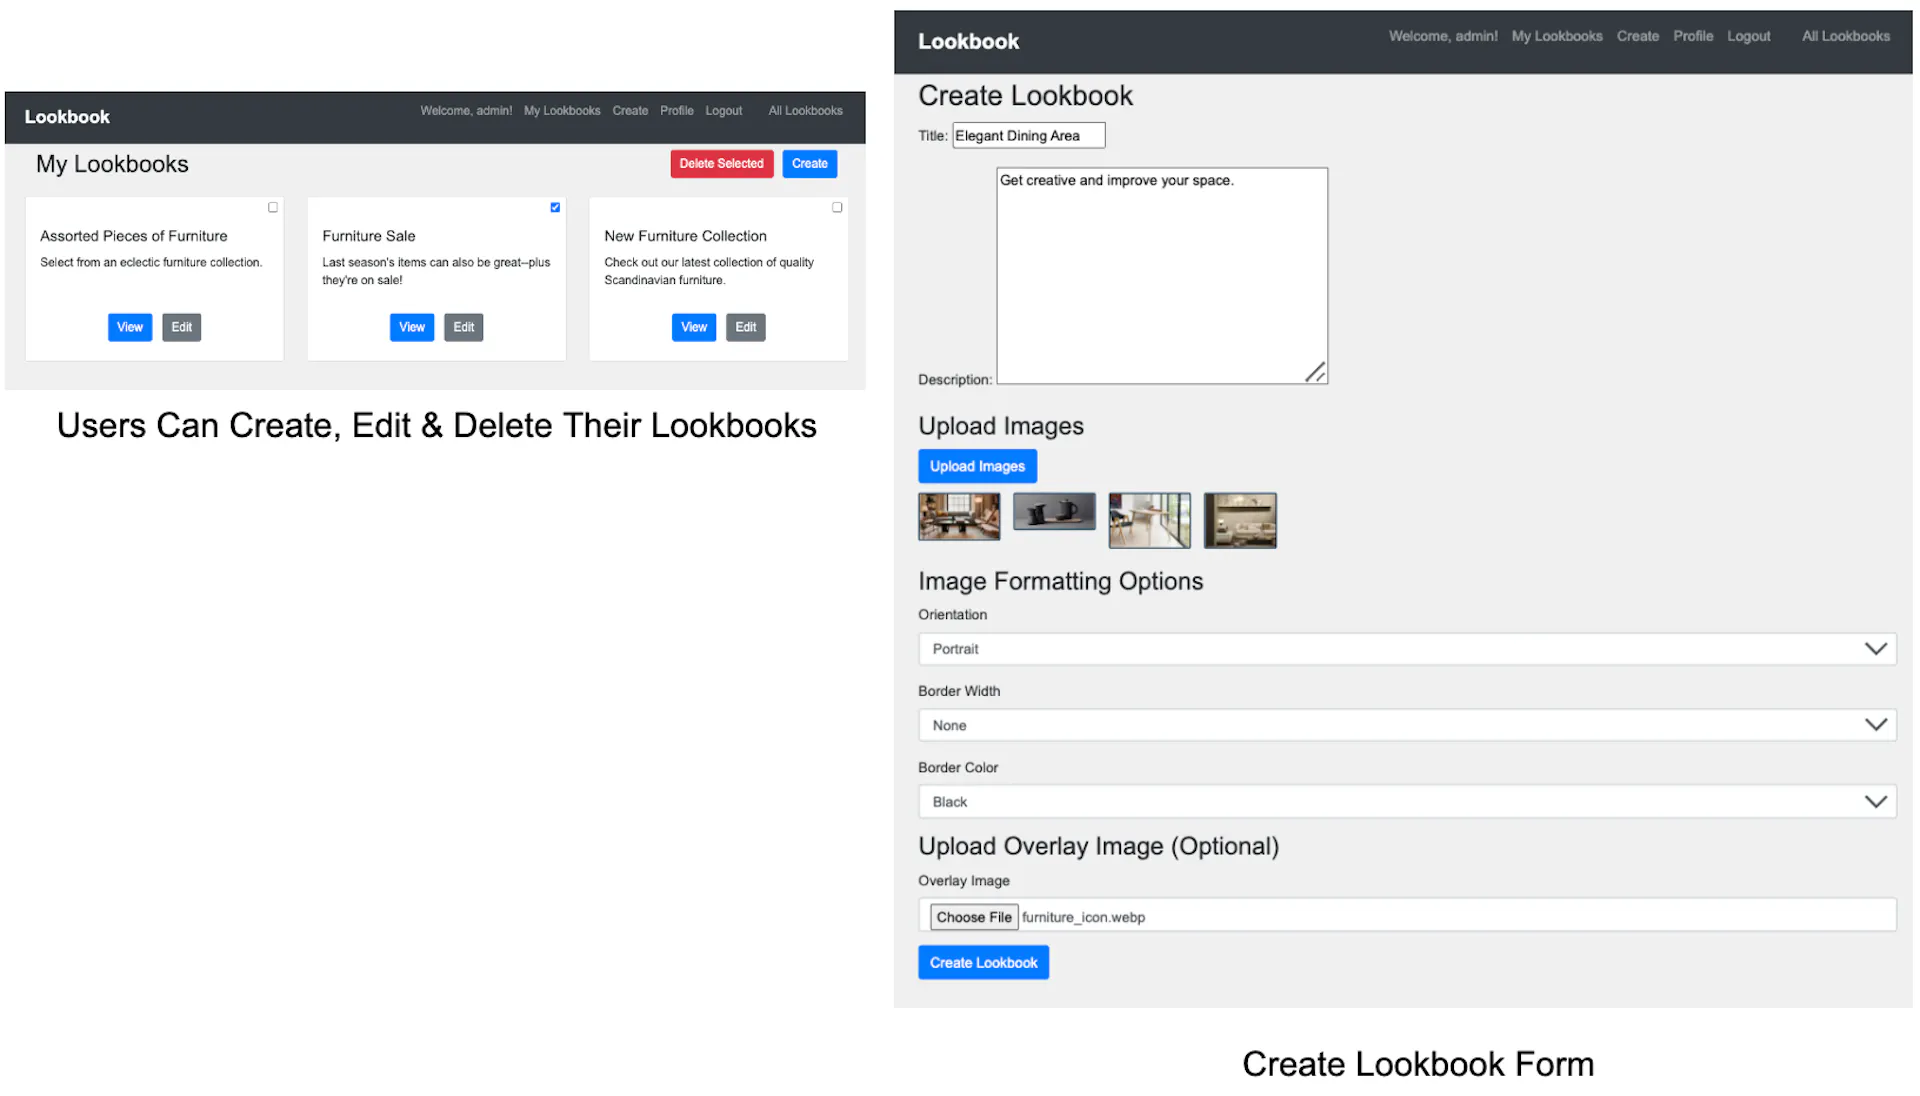This screenshot has height=1096, width=1920.
Task: Click the Furniture Sale card title
Action: point(368,236)
